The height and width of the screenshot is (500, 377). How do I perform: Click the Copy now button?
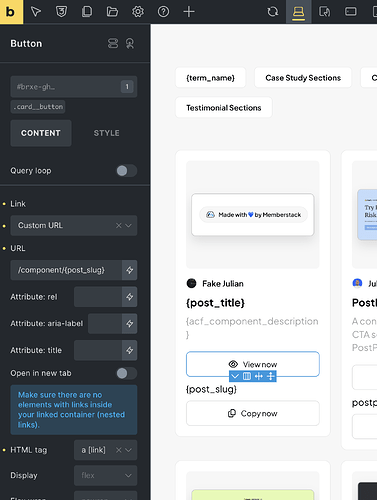253,413
